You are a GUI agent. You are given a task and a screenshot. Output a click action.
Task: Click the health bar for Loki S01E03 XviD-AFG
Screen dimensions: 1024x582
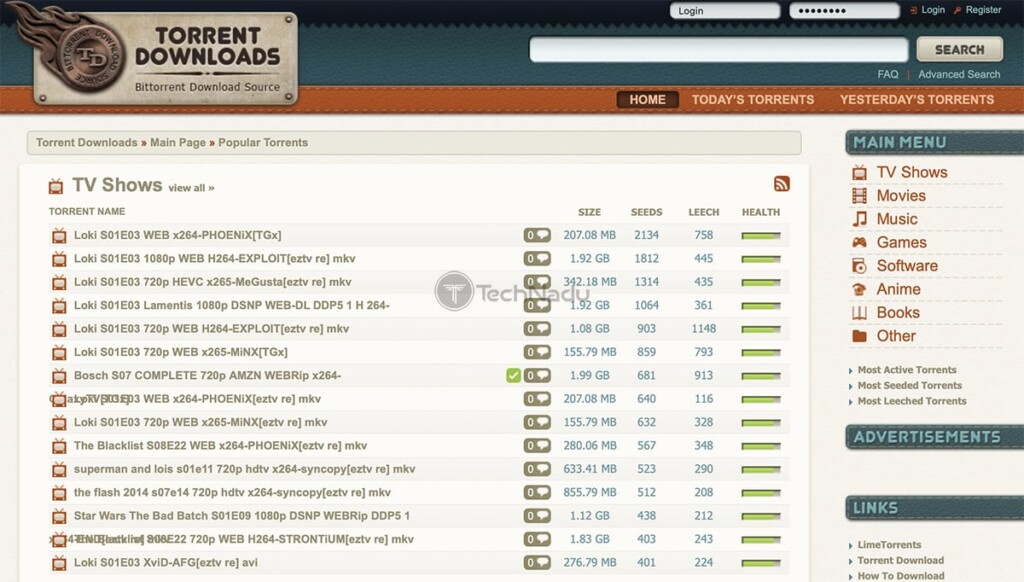[761, 563]
